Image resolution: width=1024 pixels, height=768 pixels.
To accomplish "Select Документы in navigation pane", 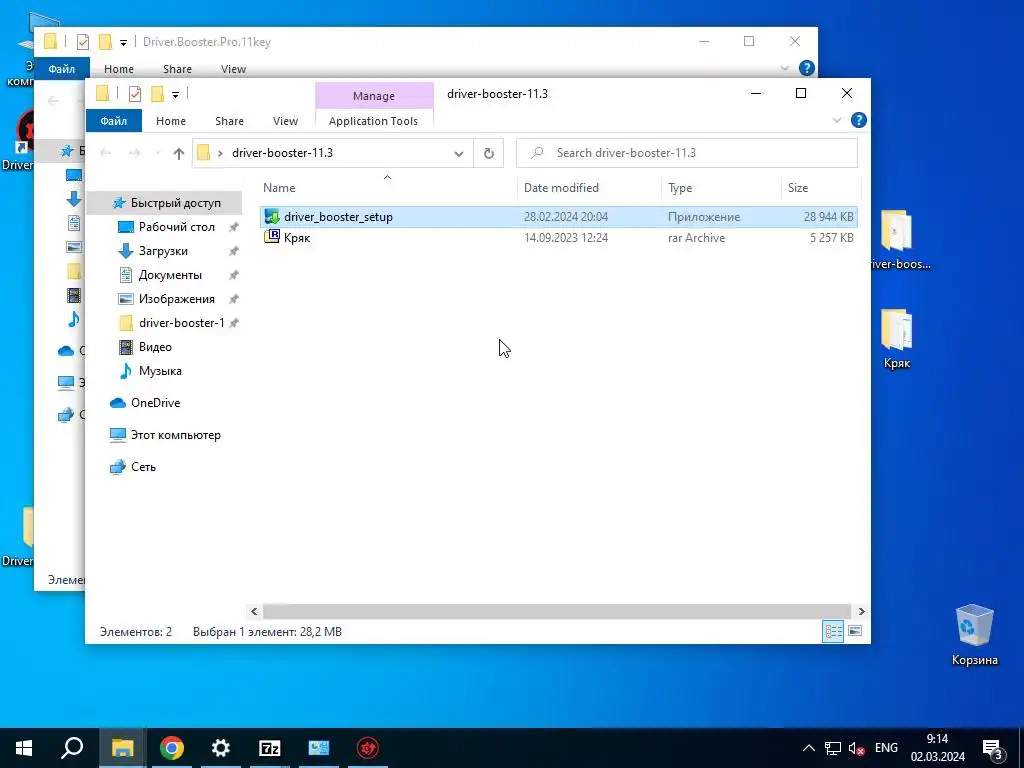I will [x=170, y=275].
